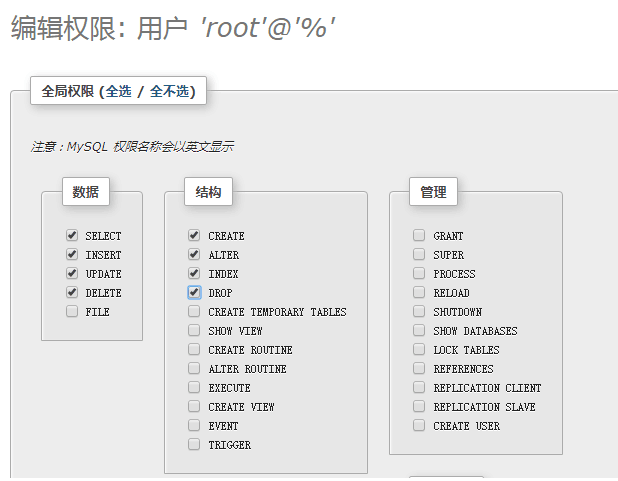
Task: Uncheck the DELETE privilege checkbox
Action: tap(72, 293)
